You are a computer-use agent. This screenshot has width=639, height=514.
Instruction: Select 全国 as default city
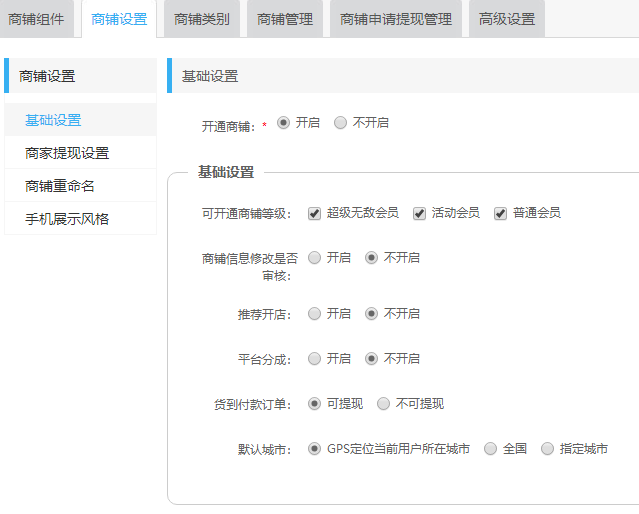[x=490, y=449]
